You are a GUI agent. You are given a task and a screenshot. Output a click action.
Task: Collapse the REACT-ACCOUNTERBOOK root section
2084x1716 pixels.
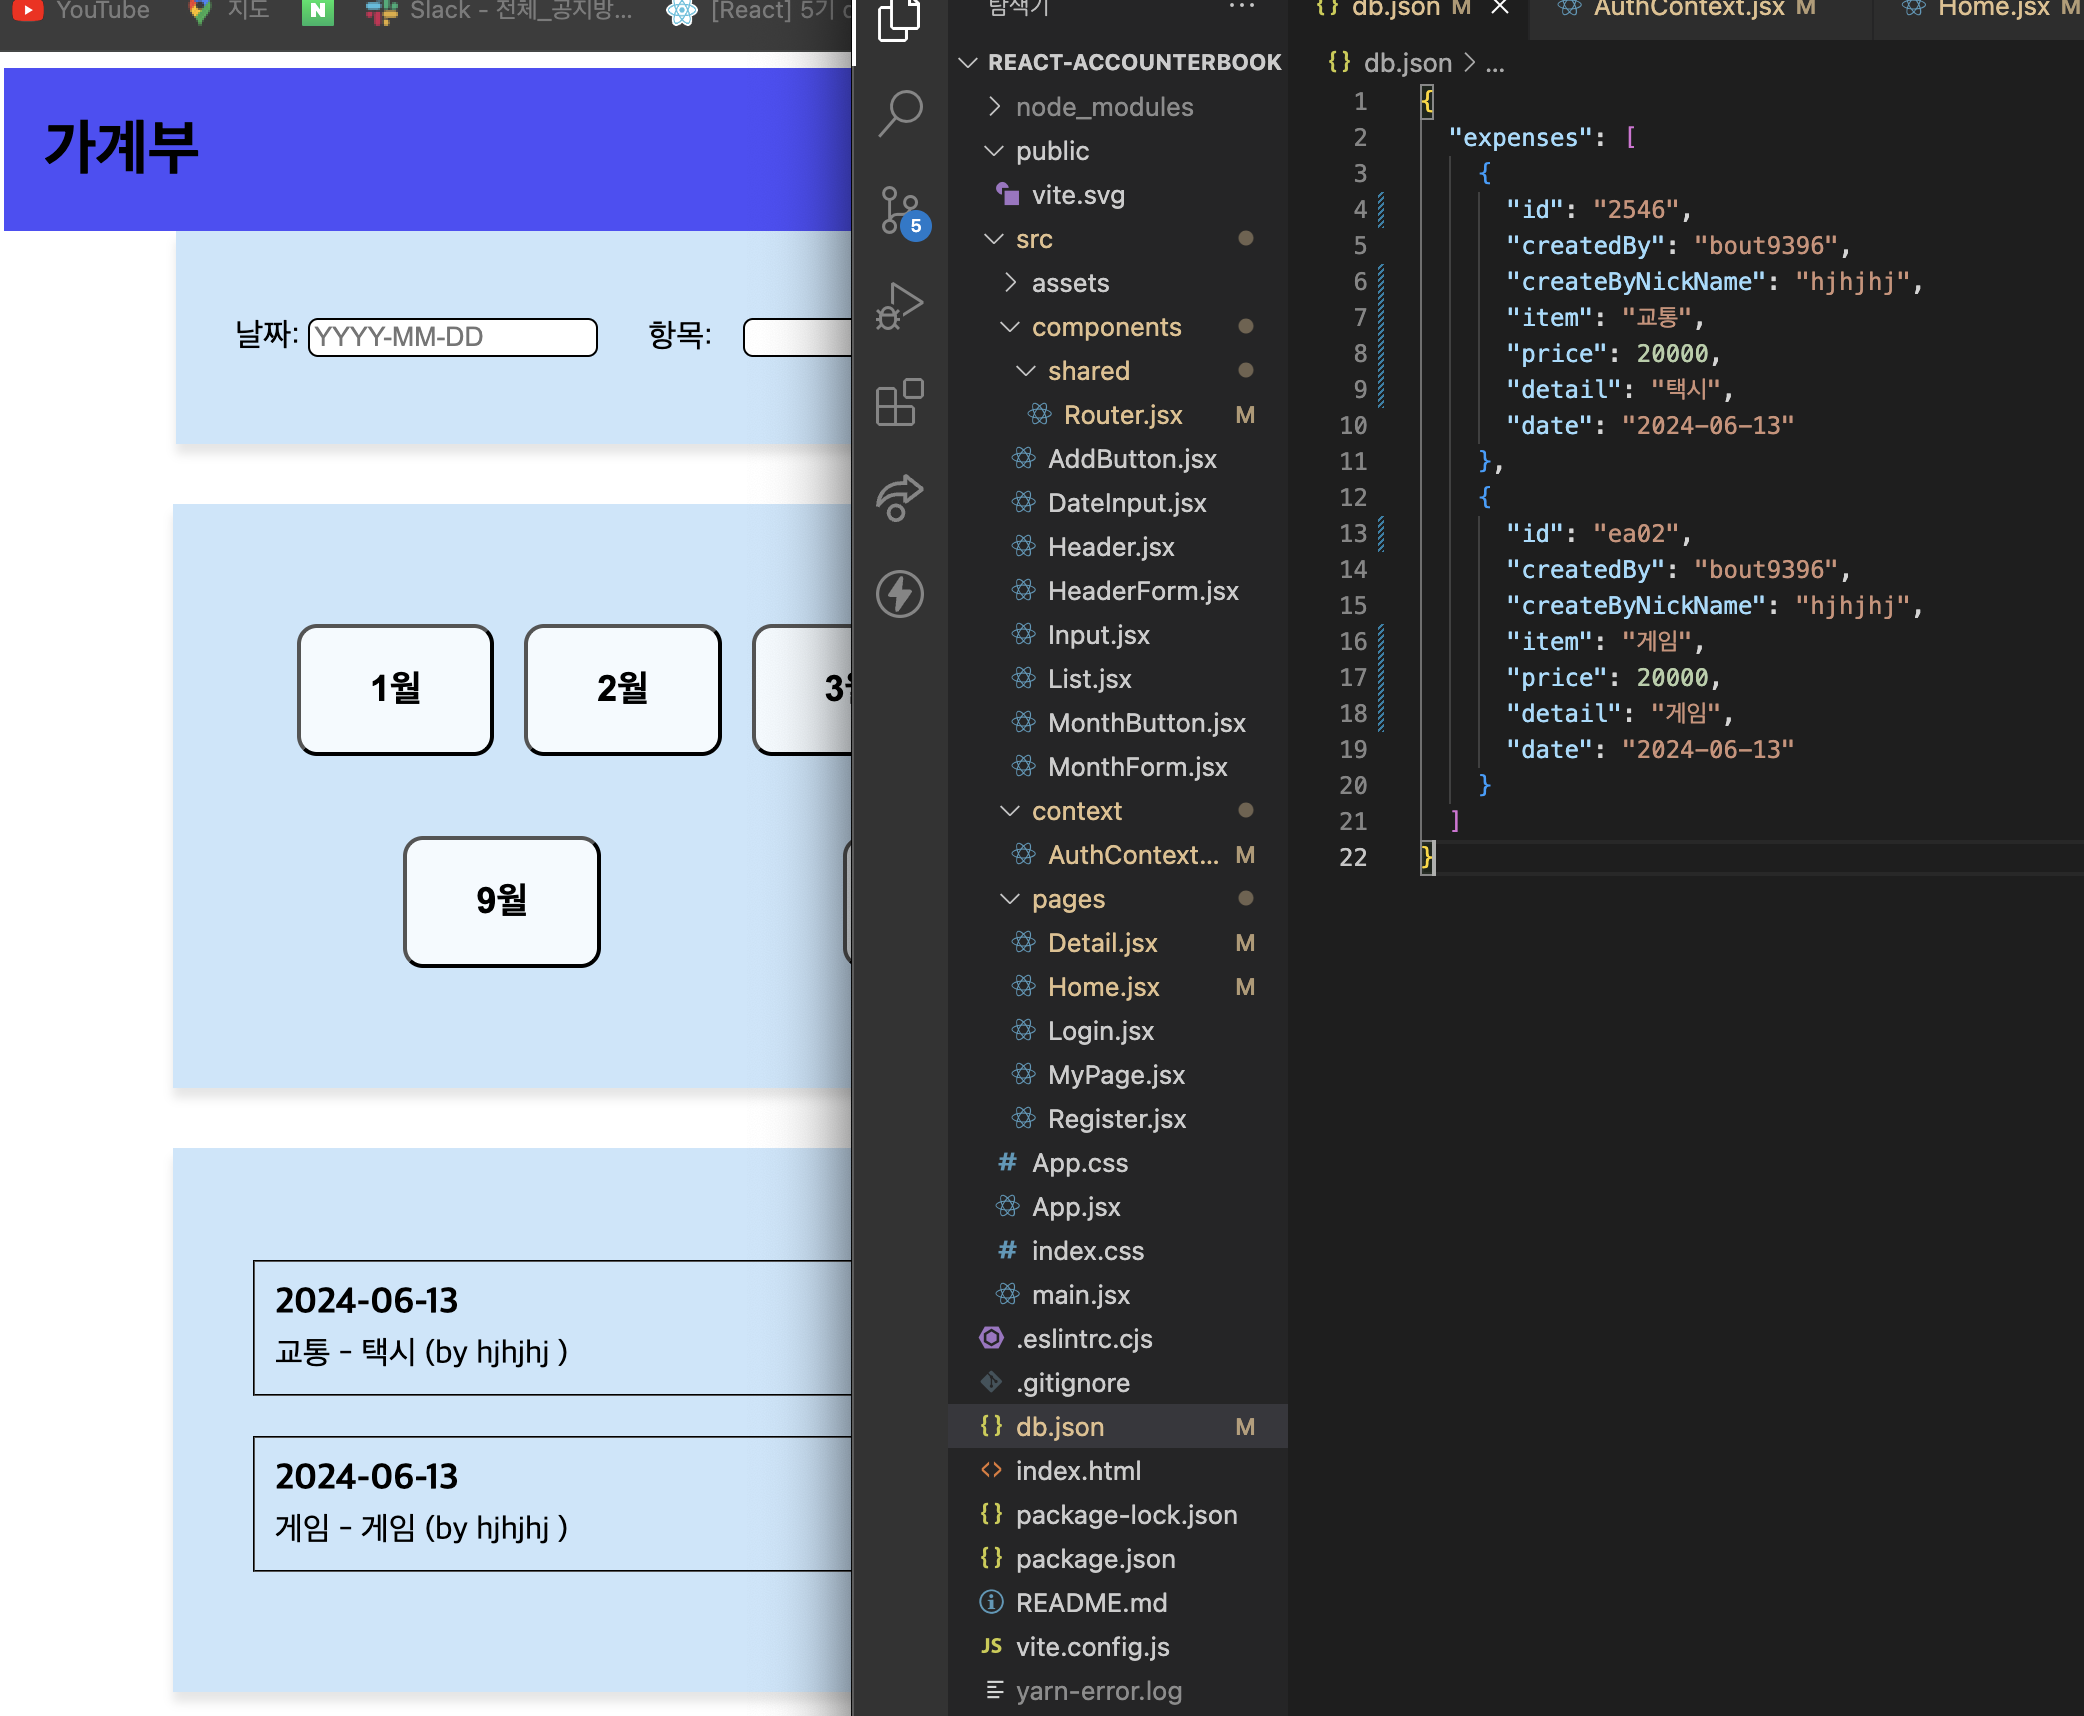tap(1134, 62)
